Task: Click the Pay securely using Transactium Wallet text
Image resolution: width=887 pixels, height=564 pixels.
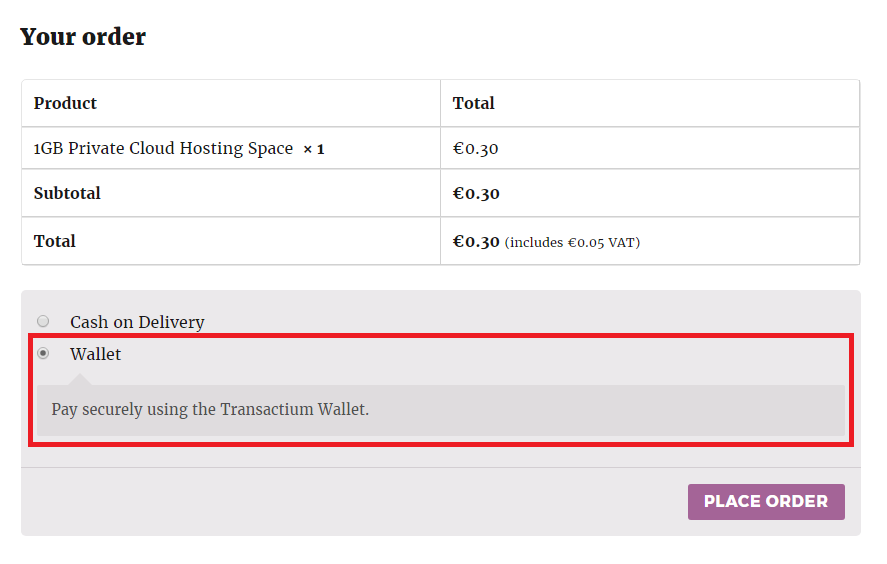Action: tap(210, 410)
